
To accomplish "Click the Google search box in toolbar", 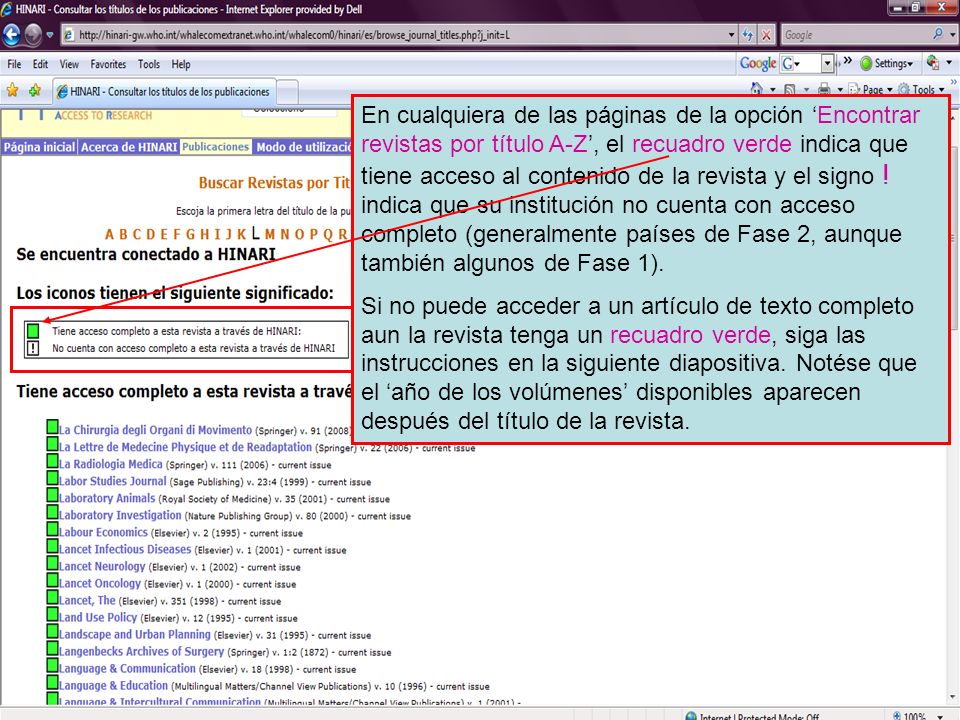I will click(x=856, y=35).
